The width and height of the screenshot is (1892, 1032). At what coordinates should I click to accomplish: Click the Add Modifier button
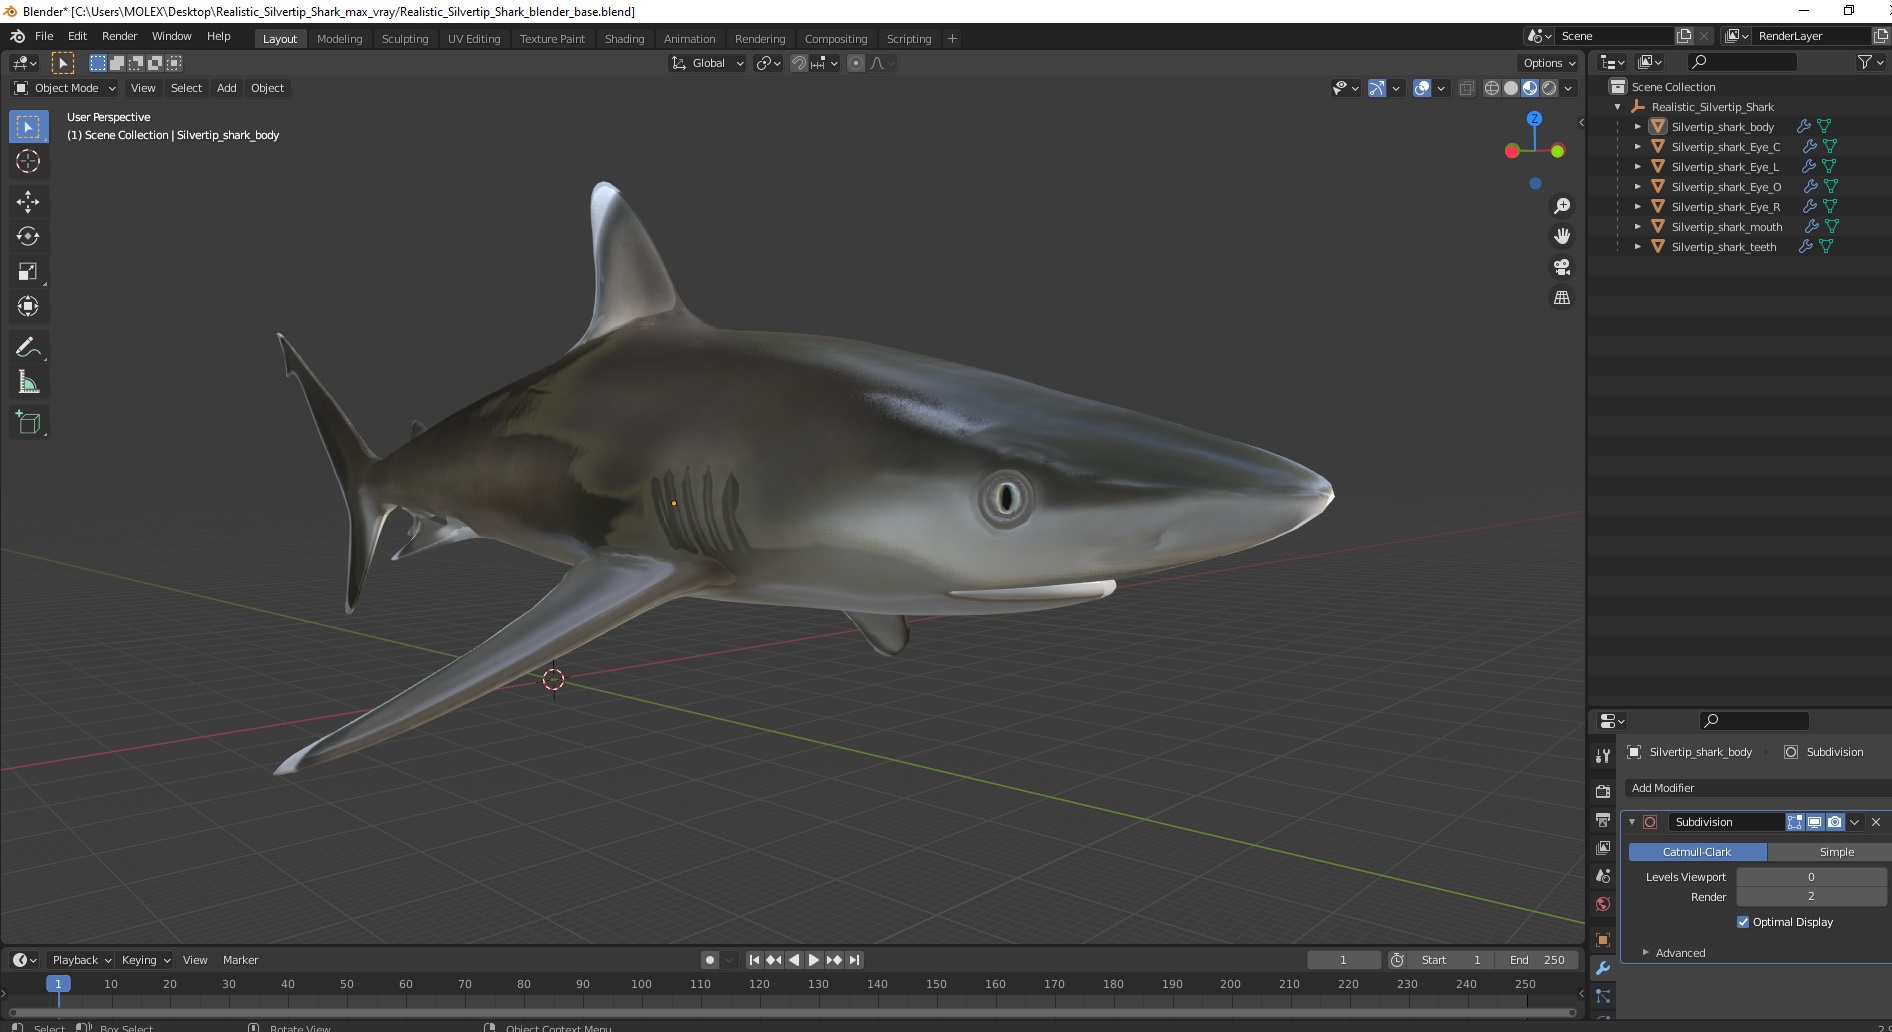coord(1757,788)
